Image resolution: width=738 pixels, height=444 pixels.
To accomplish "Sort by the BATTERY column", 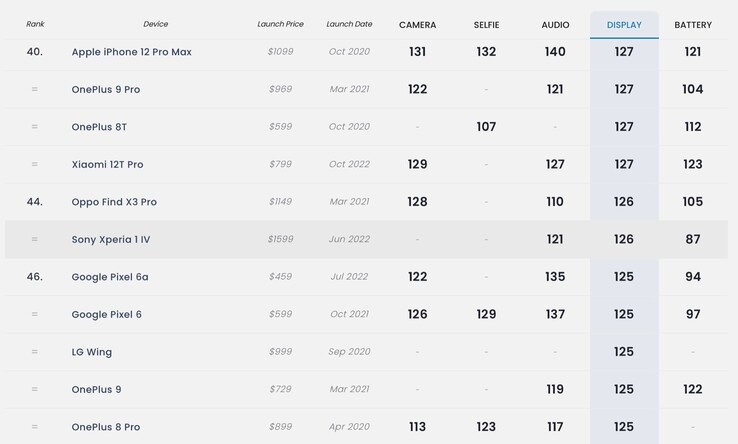I will point(693,25).
